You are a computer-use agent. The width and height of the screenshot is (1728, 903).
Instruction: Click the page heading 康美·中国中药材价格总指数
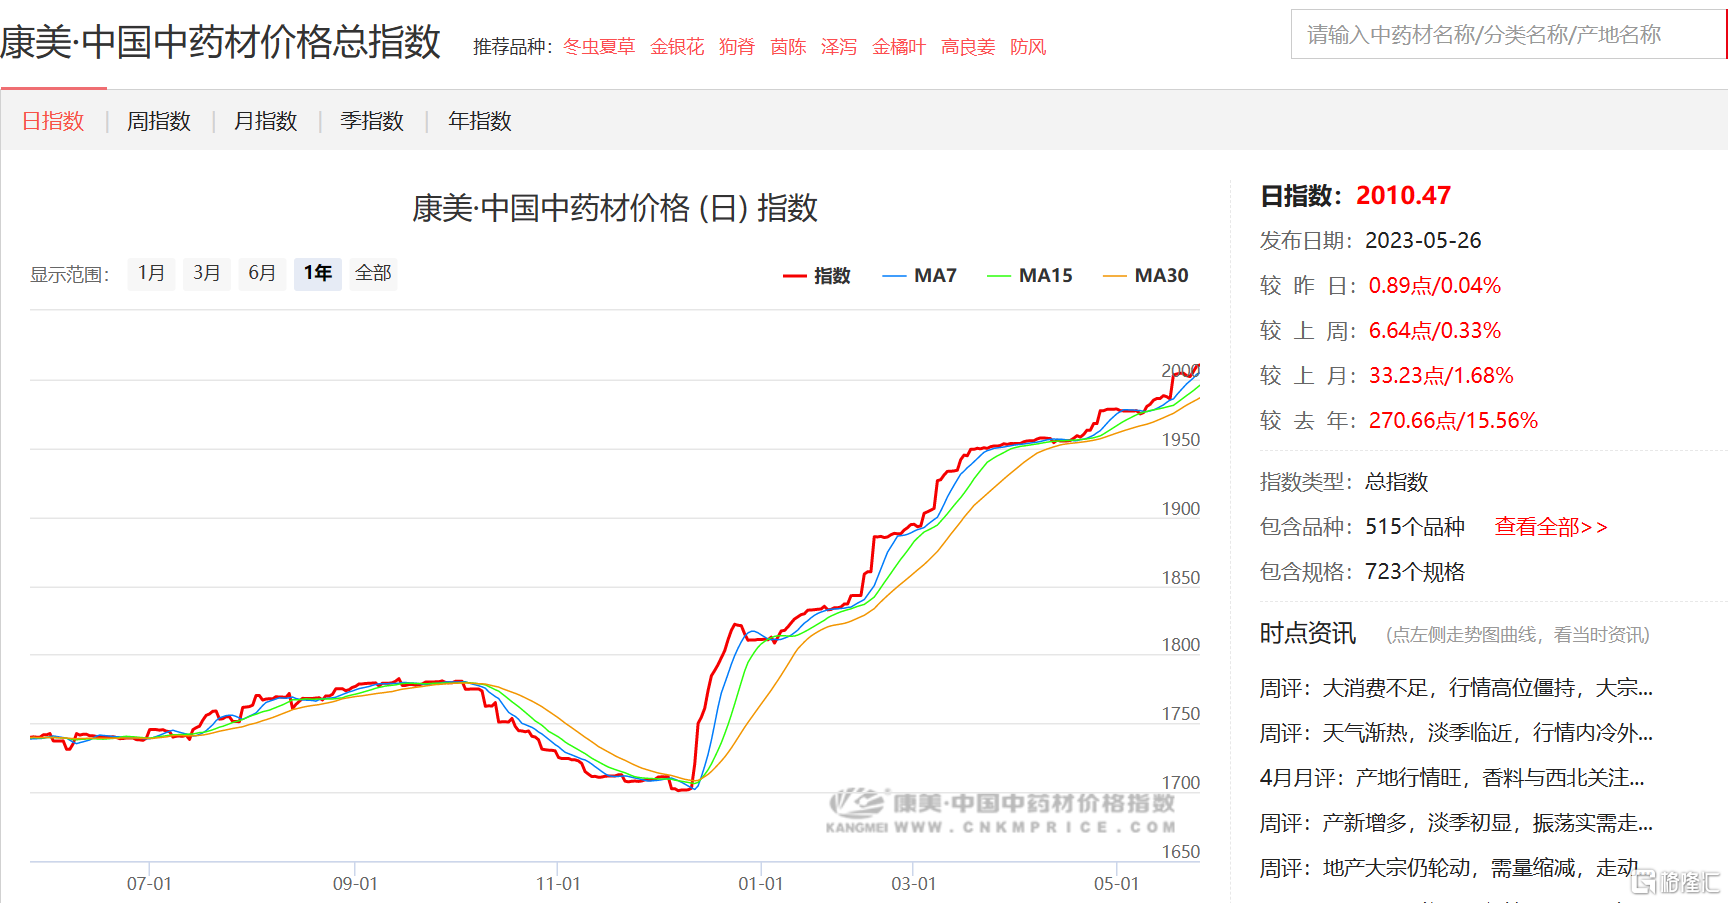pos(220,42)
